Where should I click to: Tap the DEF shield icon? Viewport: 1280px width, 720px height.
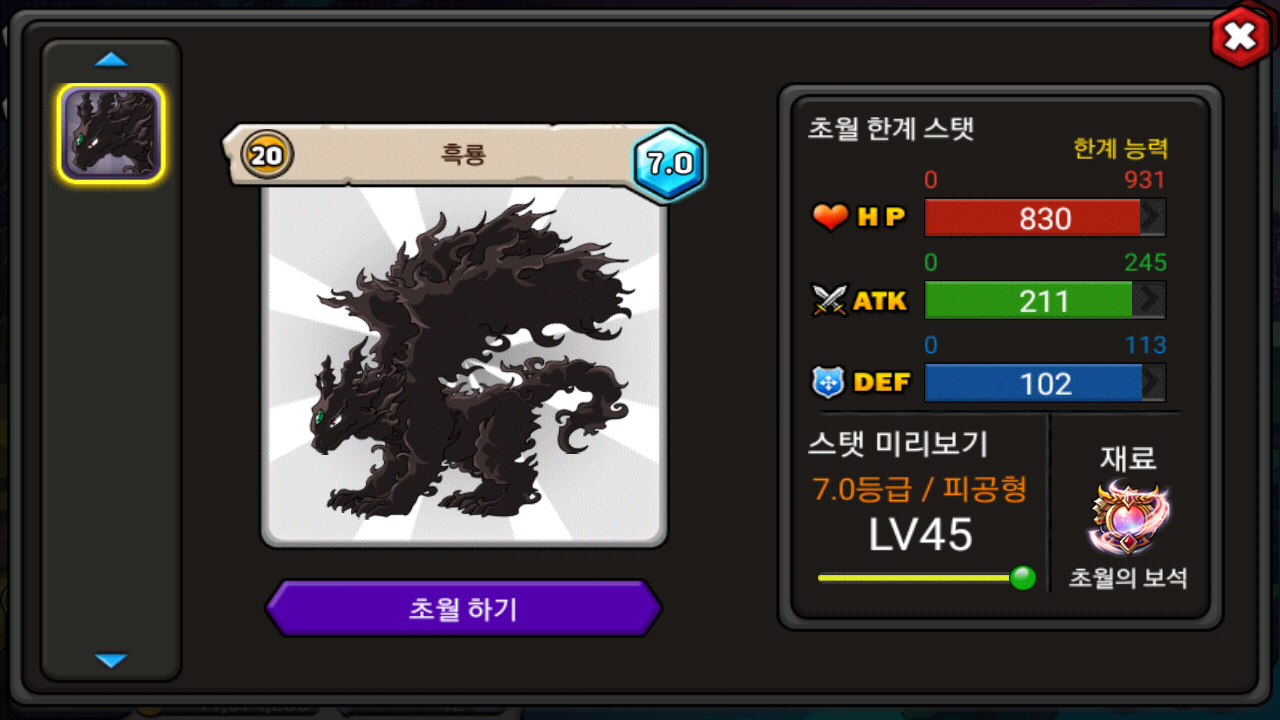(830, 382)
